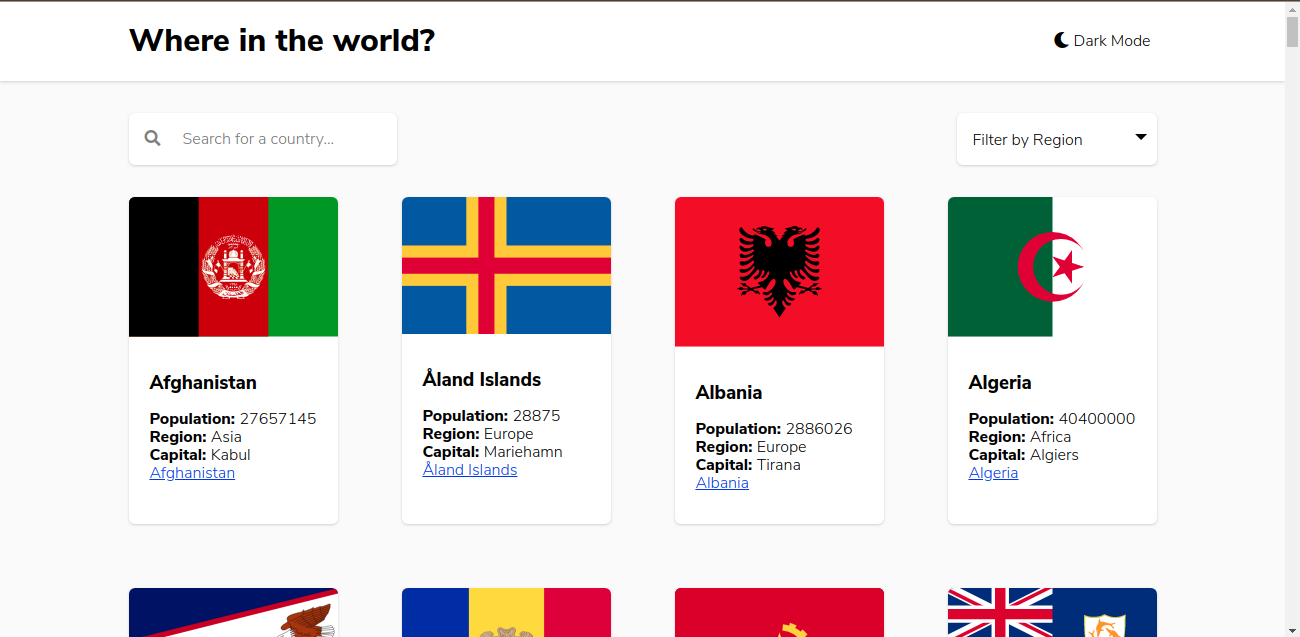Click the Åland Islands flag image
Viewport: 1300px width, 637px height.
[506, 265]
